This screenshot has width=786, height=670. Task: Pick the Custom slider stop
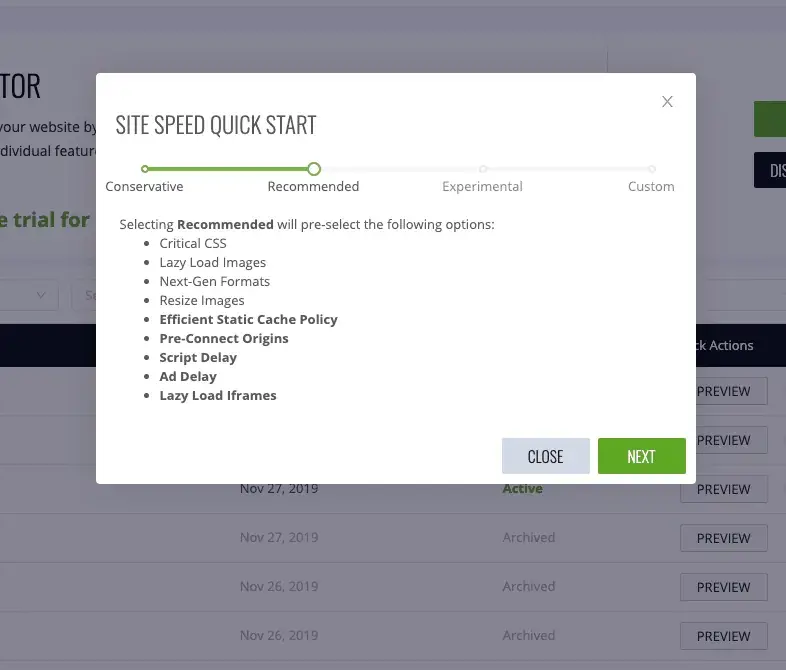(652, 169)
